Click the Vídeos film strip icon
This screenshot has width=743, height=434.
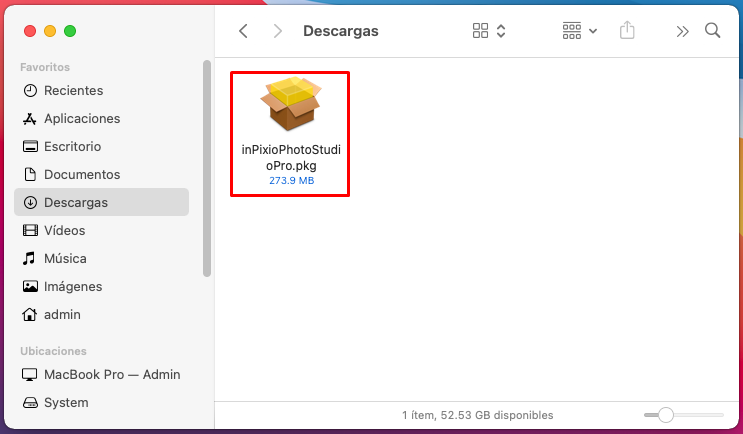pyautogui.click(x=30, y=230)
